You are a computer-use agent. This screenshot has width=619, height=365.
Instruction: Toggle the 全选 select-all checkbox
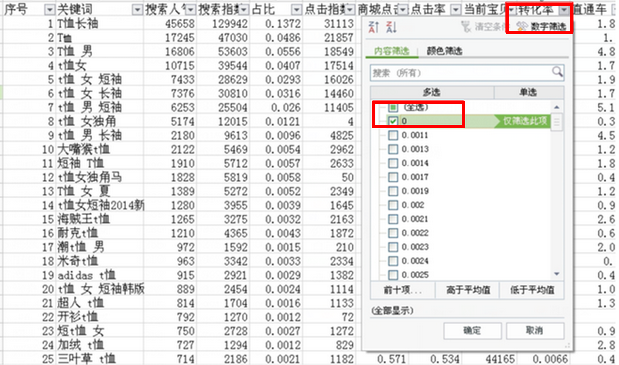(x=393, y=107)
